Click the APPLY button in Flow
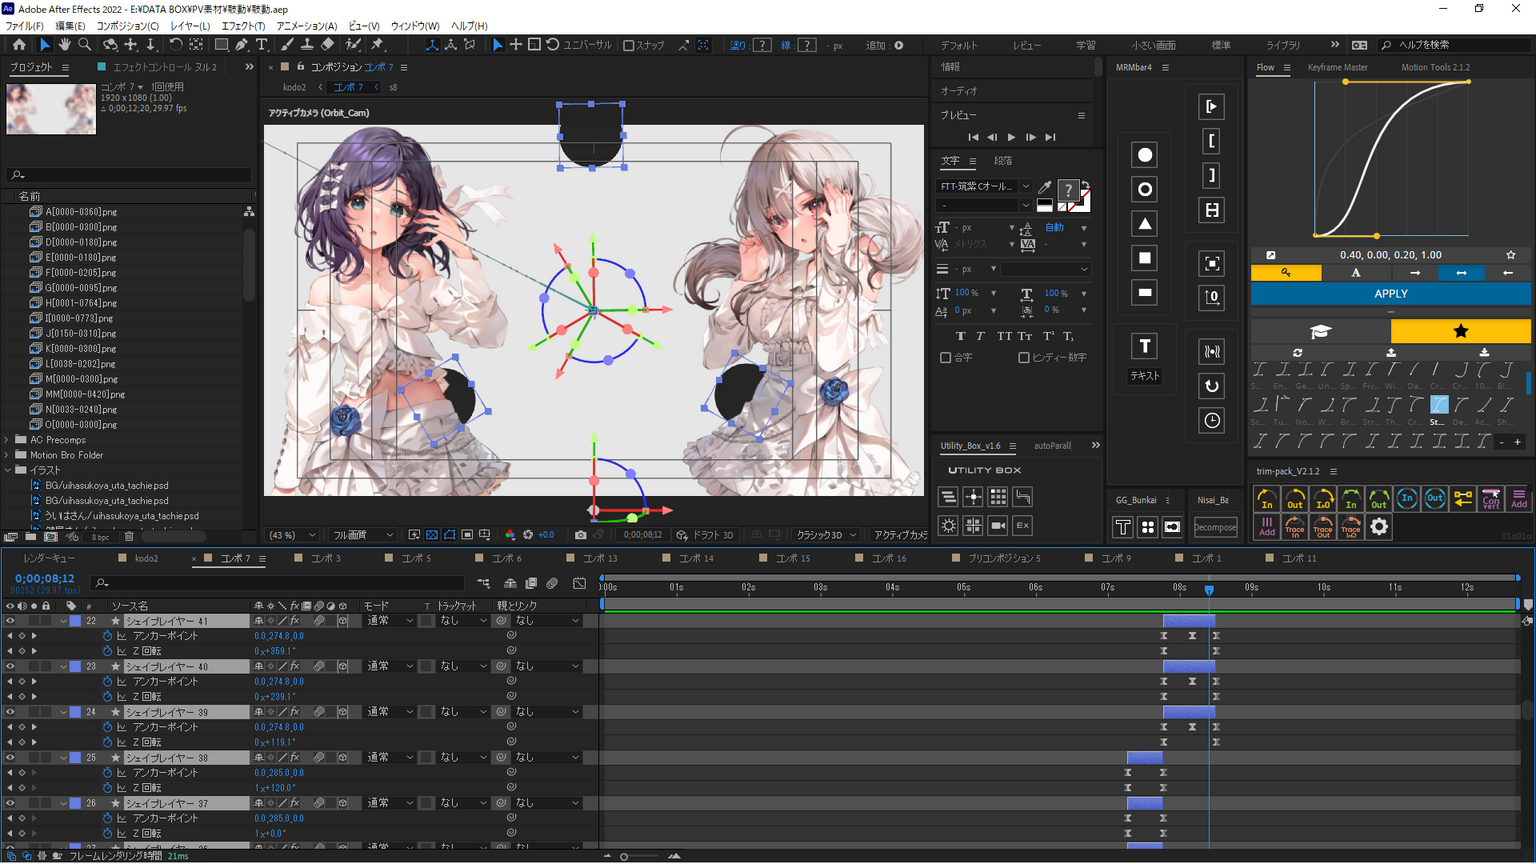 1390,294
